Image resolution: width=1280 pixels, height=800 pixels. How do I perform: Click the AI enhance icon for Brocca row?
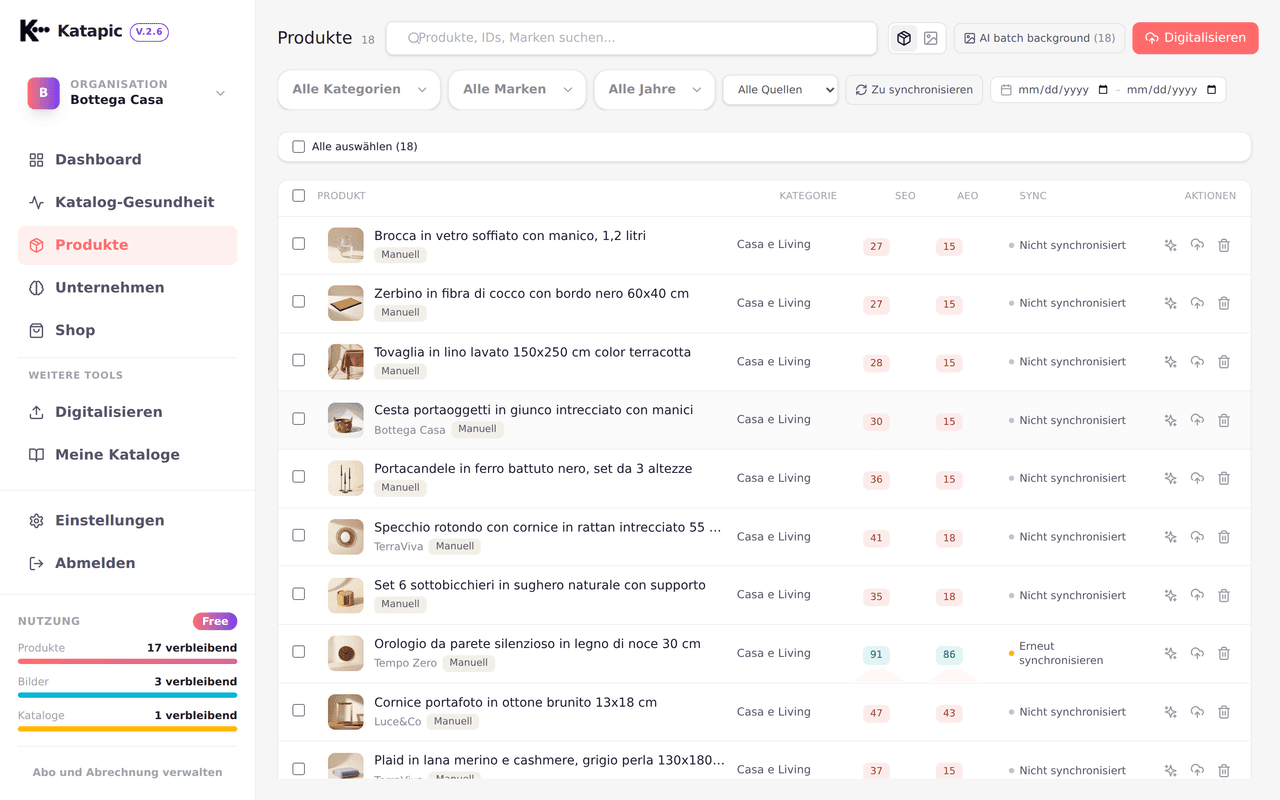click(1170, 245)
